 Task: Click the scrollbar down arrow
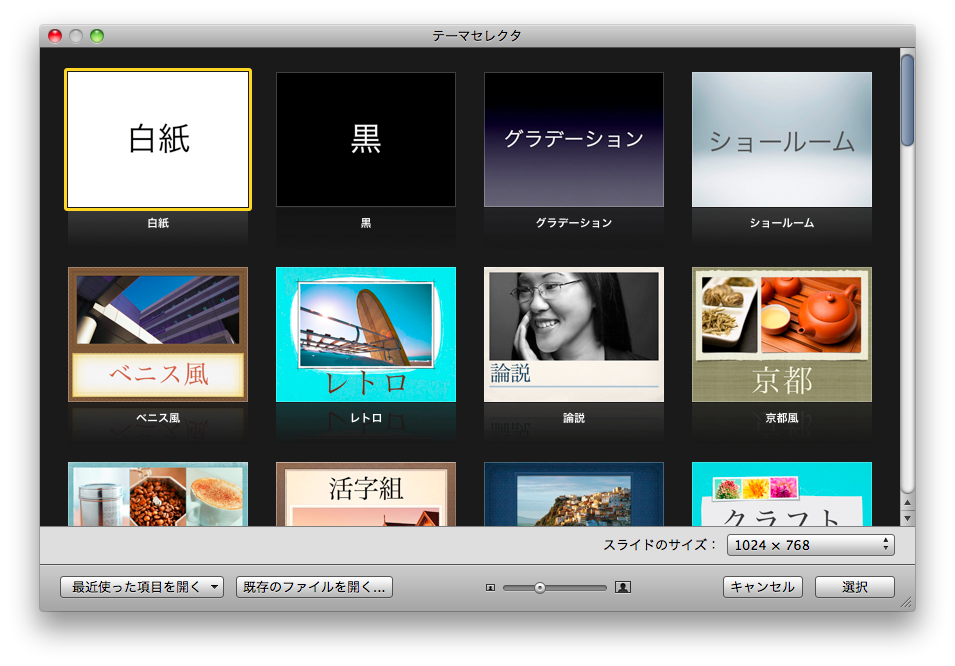(x=907, y=519)
